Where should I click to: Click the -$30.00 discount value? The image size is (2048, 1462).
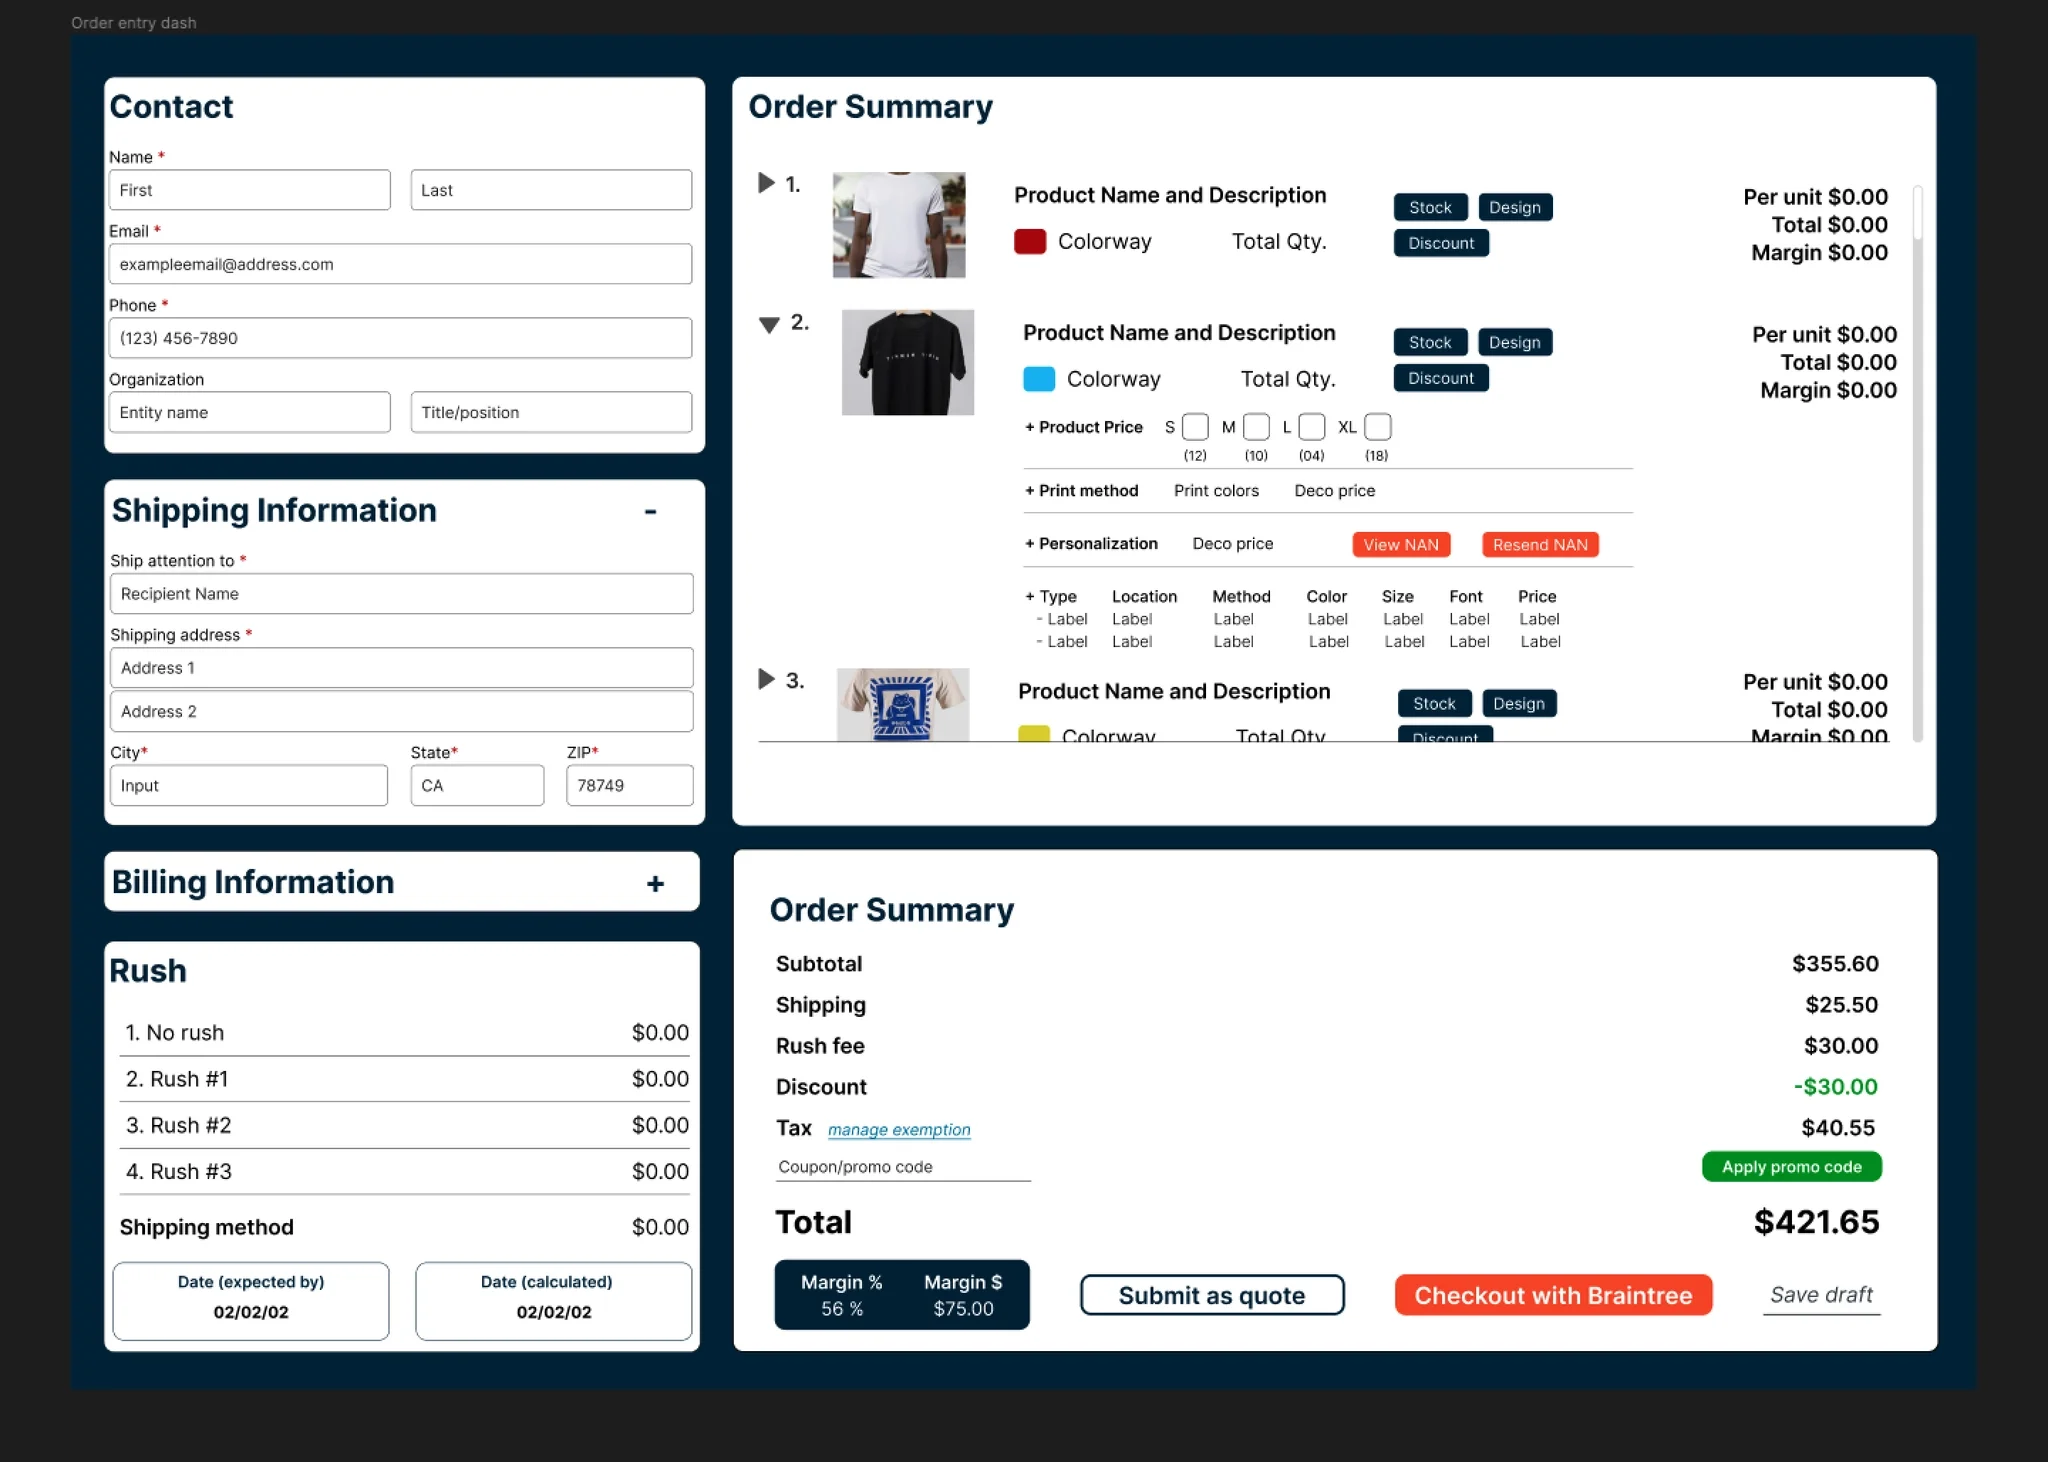click(x=1835, y=1086)
